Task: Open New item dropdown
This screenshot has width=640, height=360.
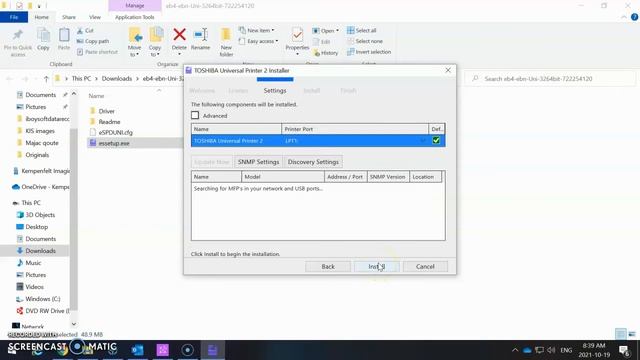Action: [257, 30]
